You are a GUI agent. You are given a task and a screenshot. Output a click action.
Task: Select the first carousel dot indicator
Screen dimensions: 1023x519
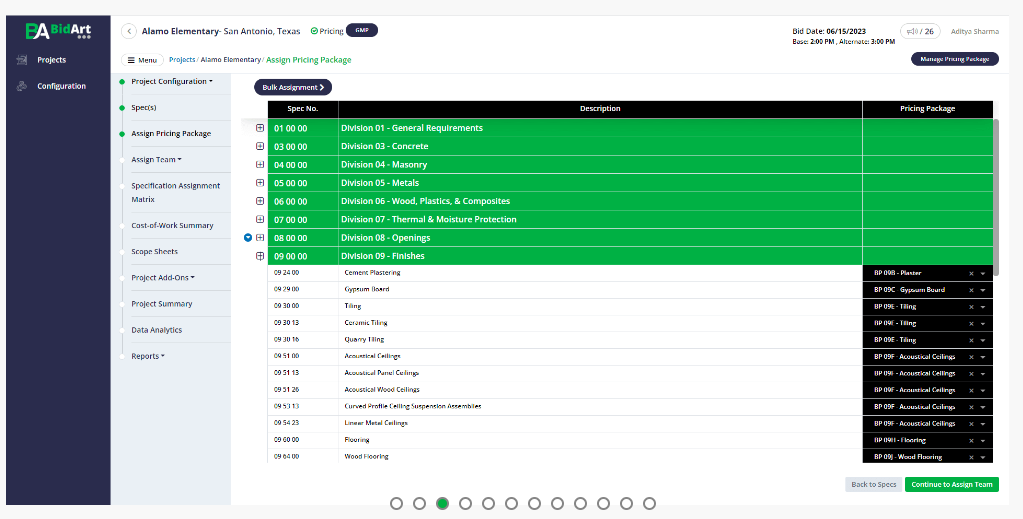[396, 503]
